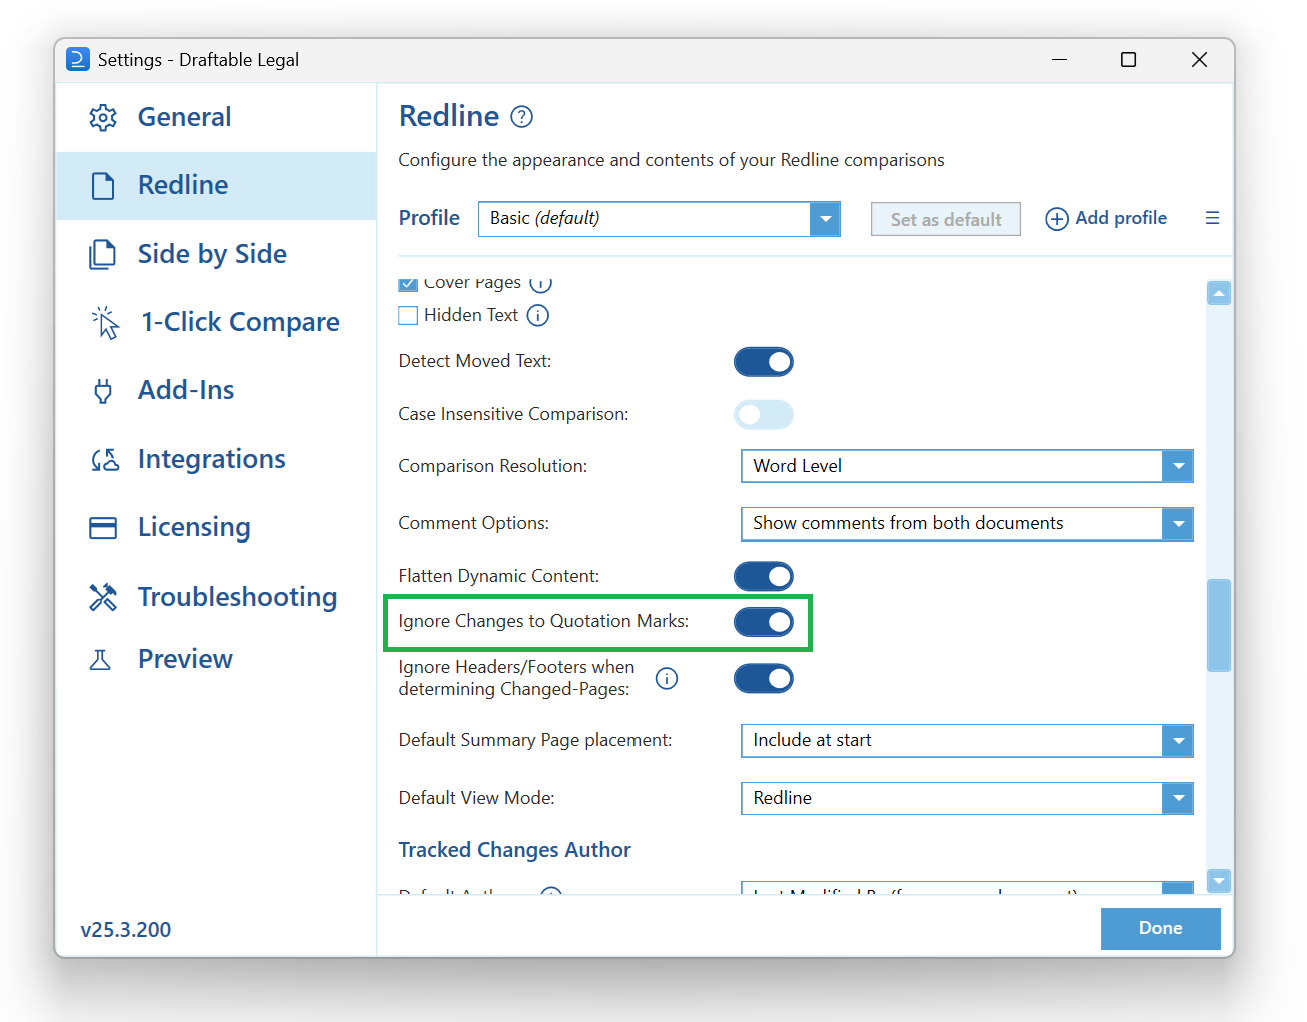
Task: Check the Hidden Text checkbox
Action: (x=408, y=316)
